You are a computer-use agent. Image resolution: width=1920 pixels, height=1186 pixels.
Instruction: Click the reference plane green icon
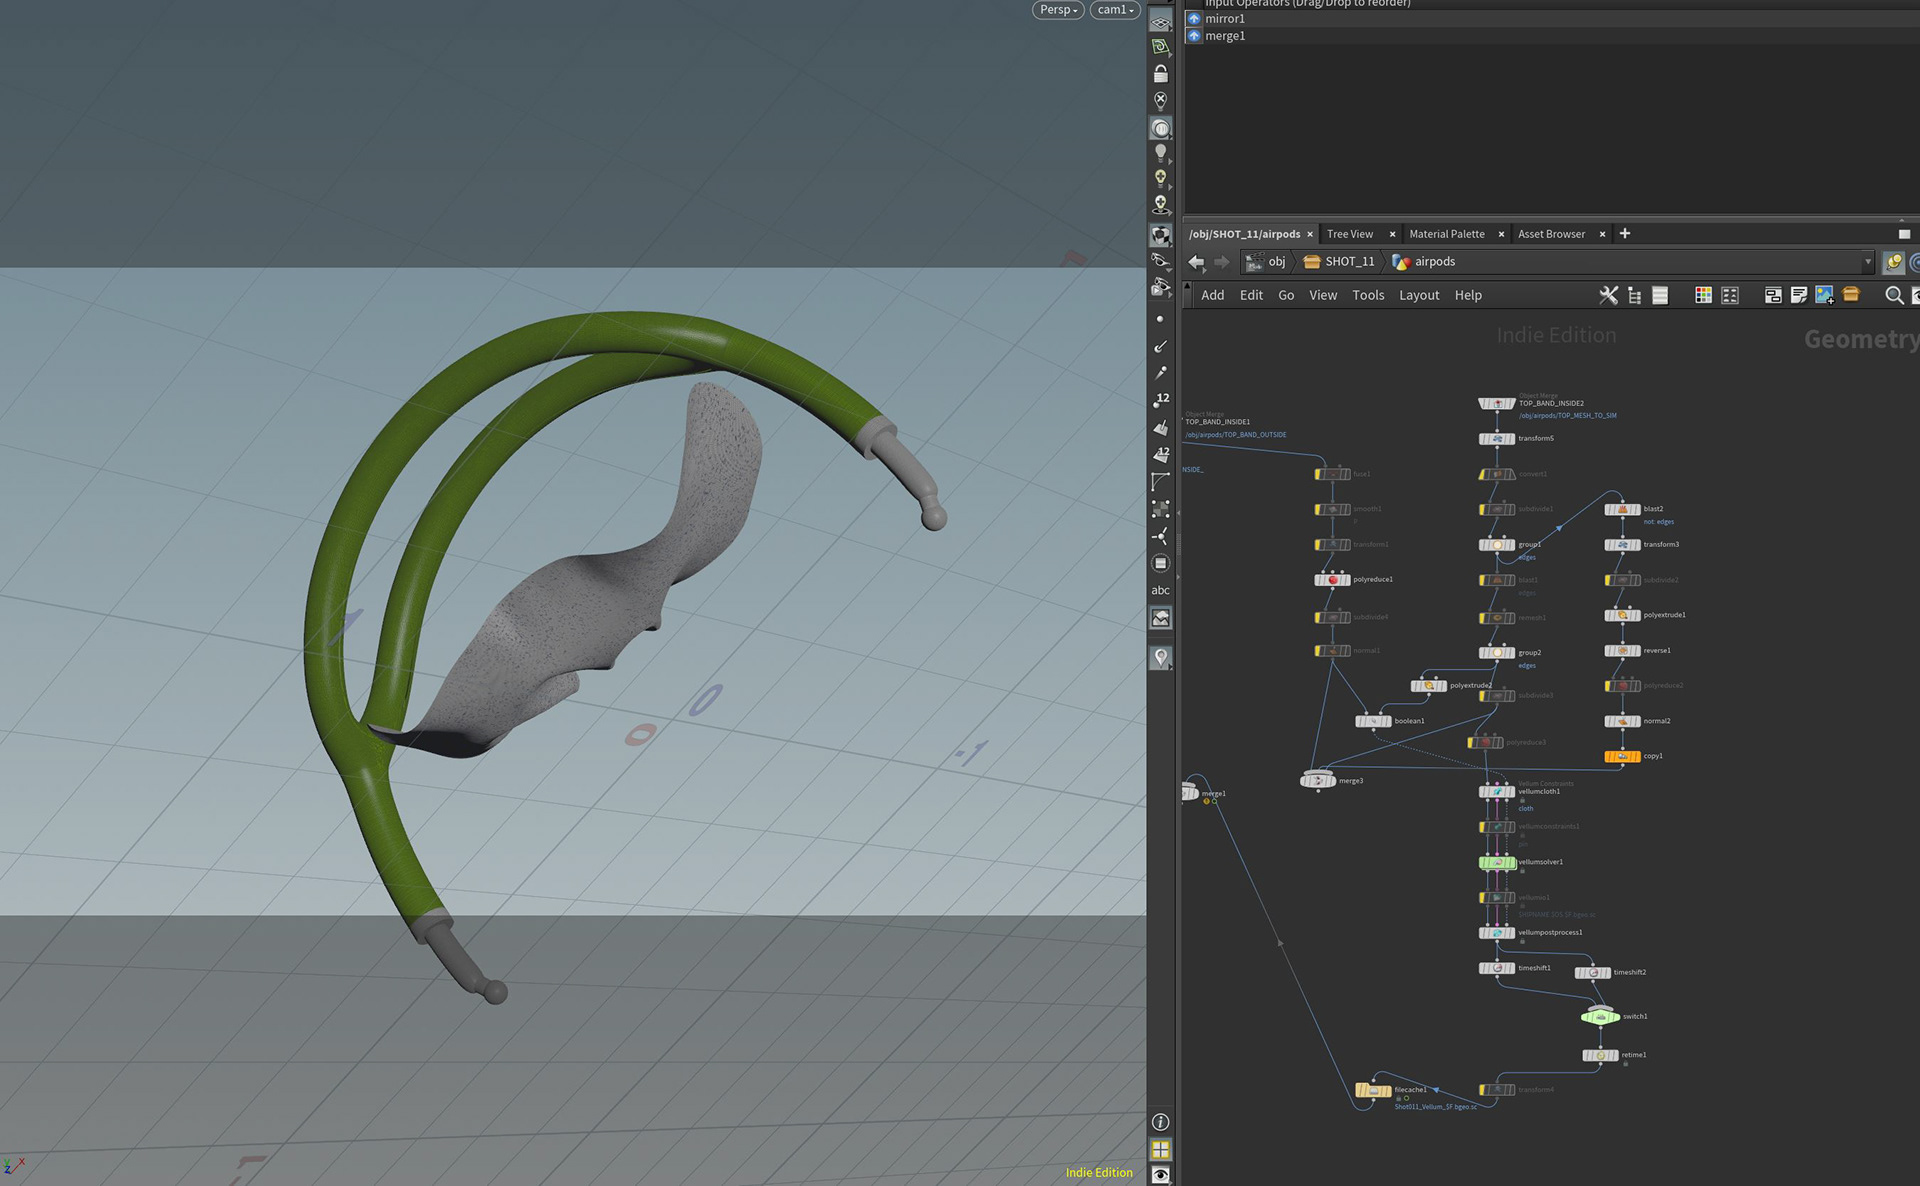click(x=1160, y=46)
